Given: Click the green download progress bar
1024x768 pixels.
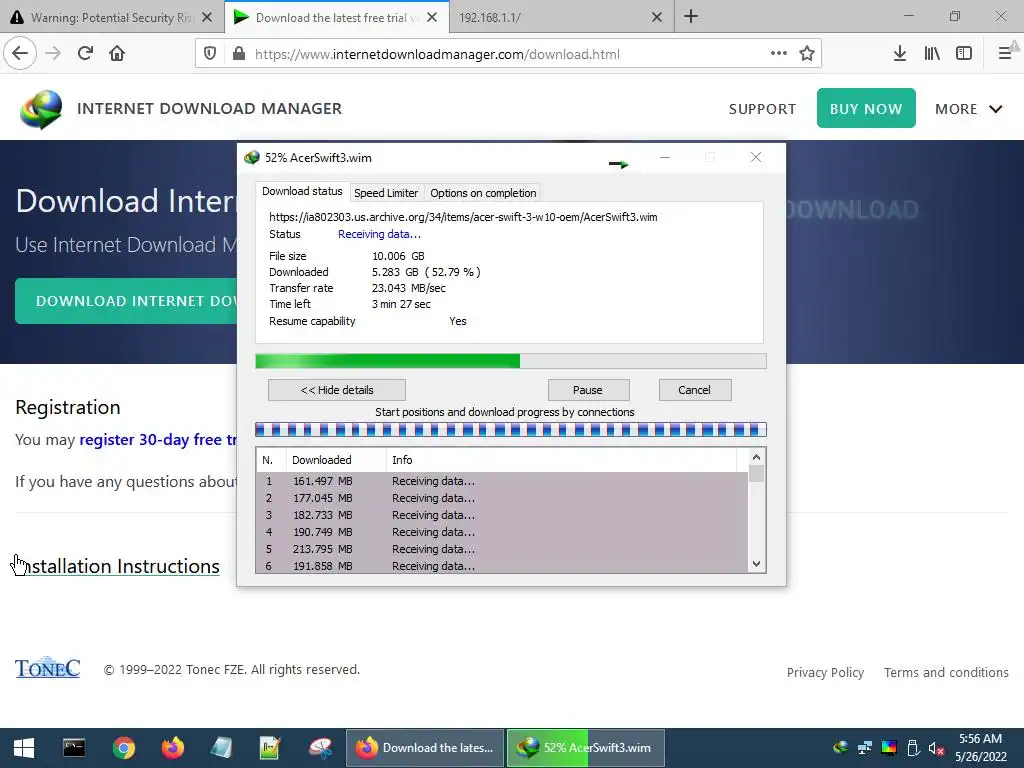Looking at the screenshot, I should [x=511, y=361].
